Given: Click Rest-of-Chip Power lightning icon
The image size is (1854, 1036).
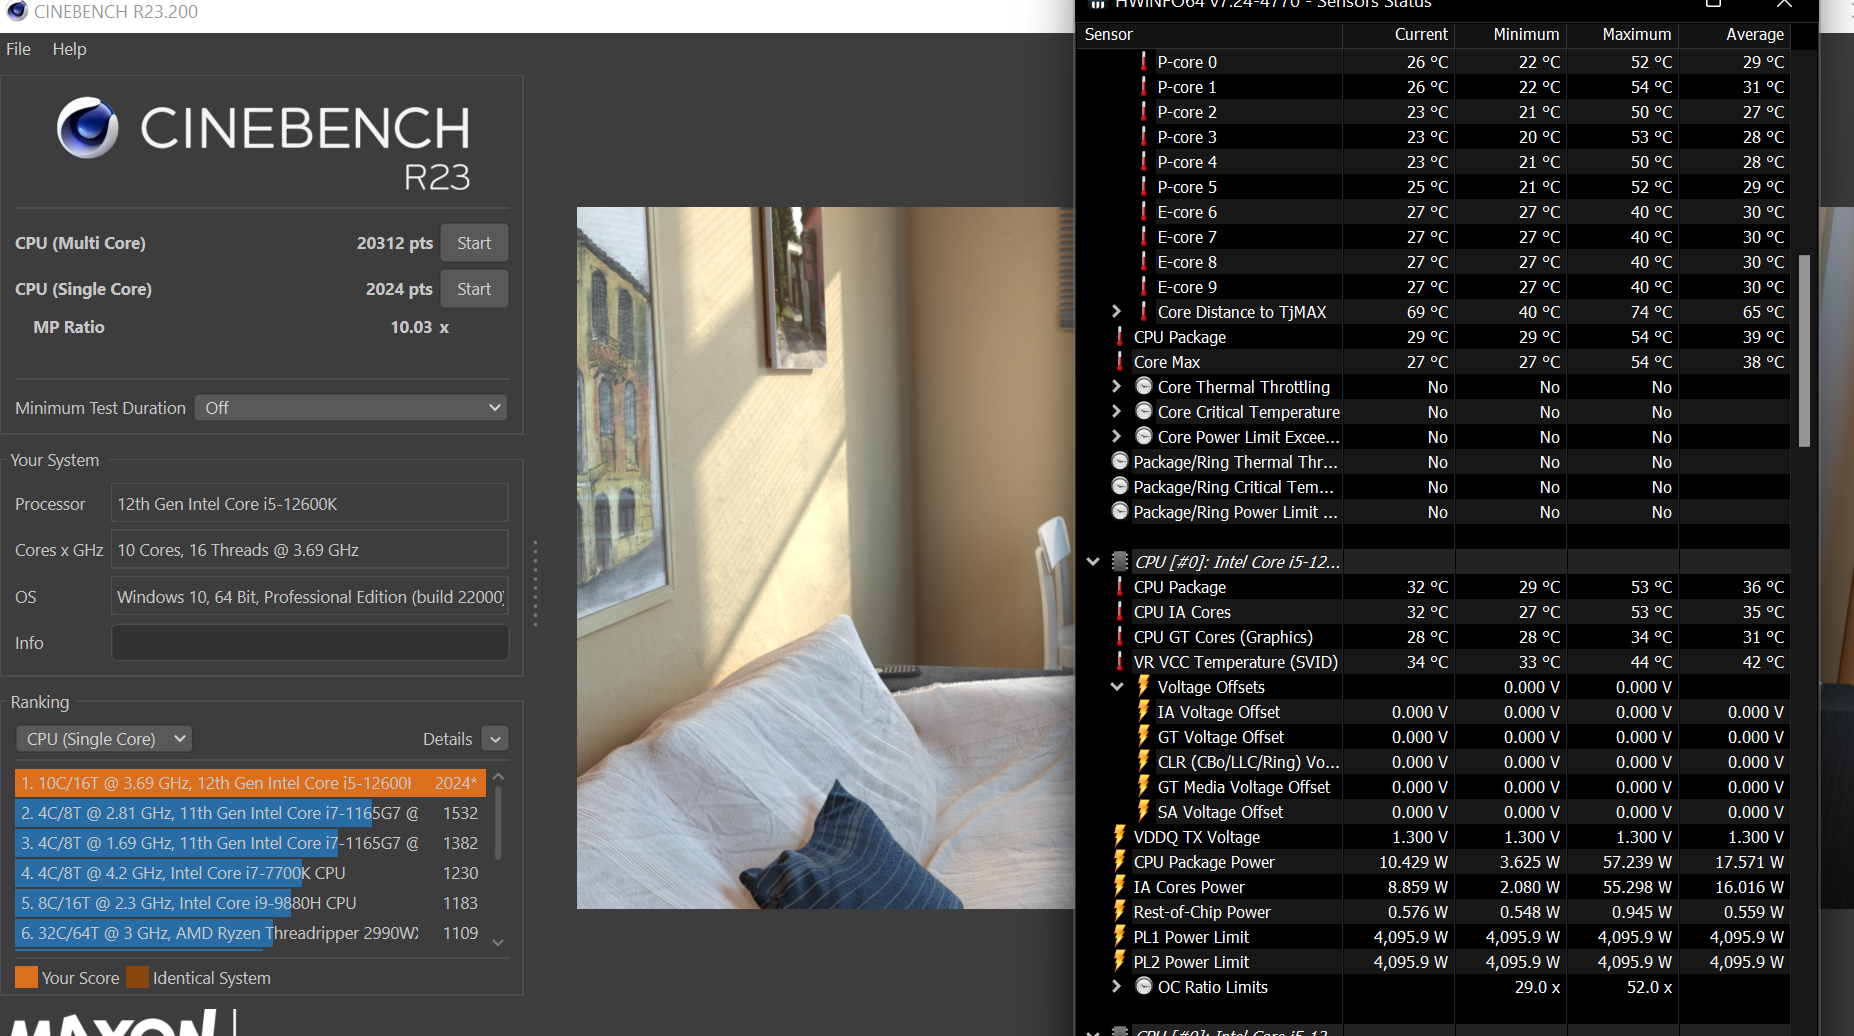Looking at the screenshot, I should (x=1120, y=911).
